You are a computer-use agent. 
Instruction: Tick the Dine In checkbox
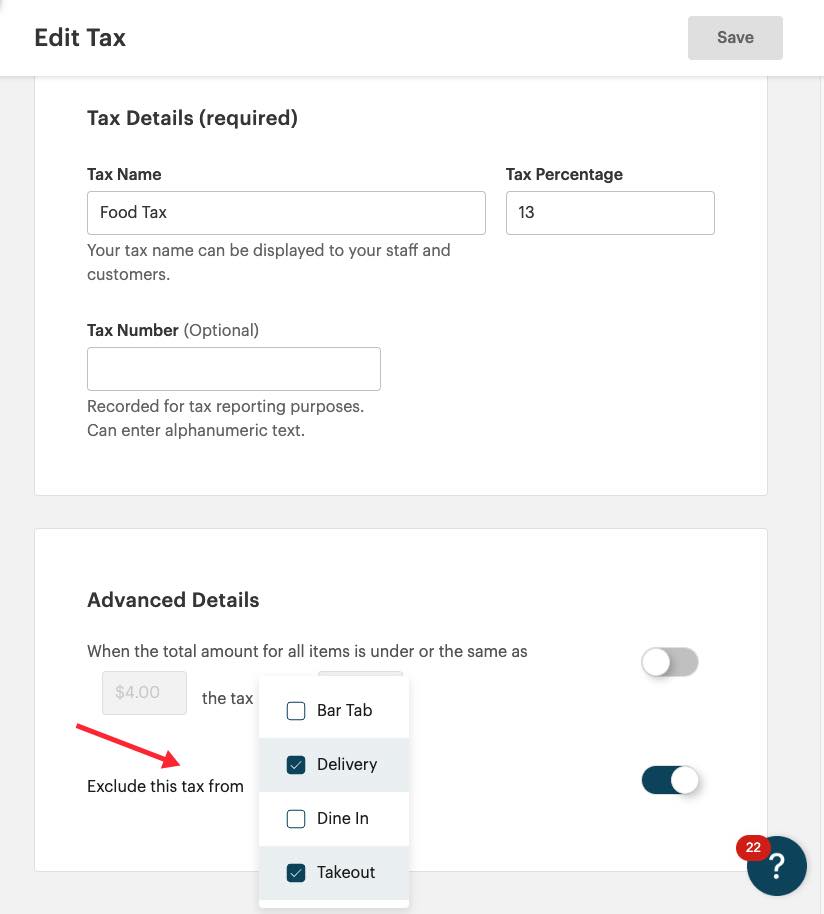pyautogui.click(x=296, y=819)
